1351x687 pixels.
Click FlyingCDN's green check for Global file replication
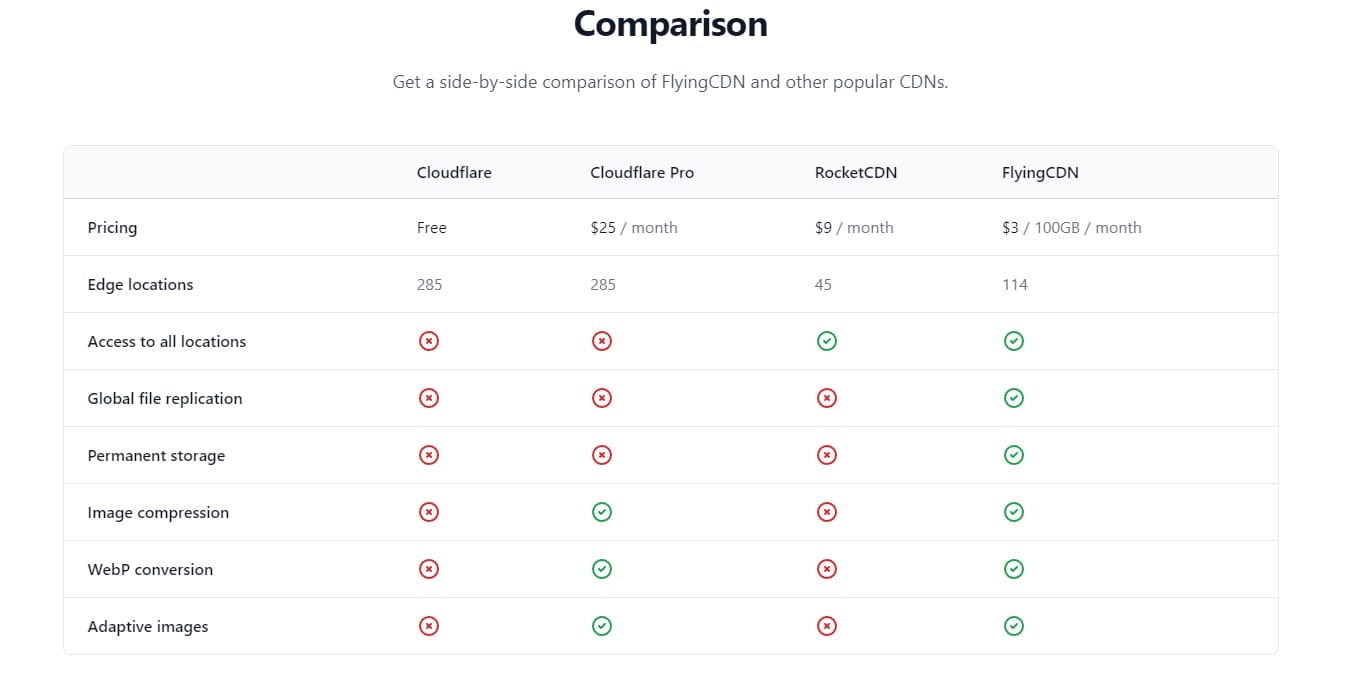pos(1013,398)
